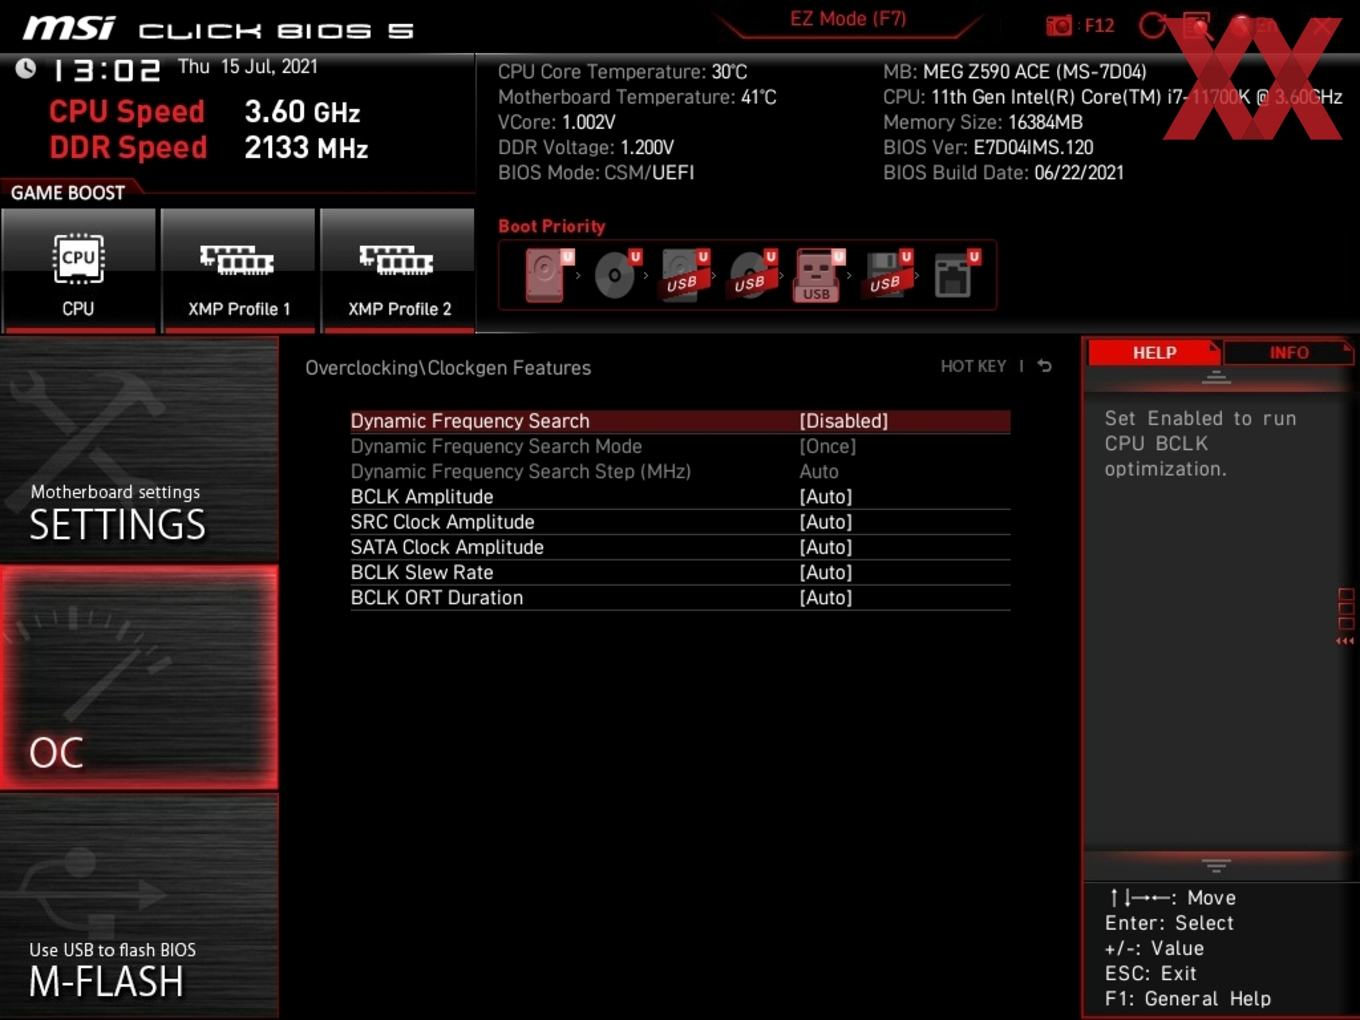Click the help panel upper scroll handle
This screenshot has width=1360, height=1020.
coord(1216,377)
